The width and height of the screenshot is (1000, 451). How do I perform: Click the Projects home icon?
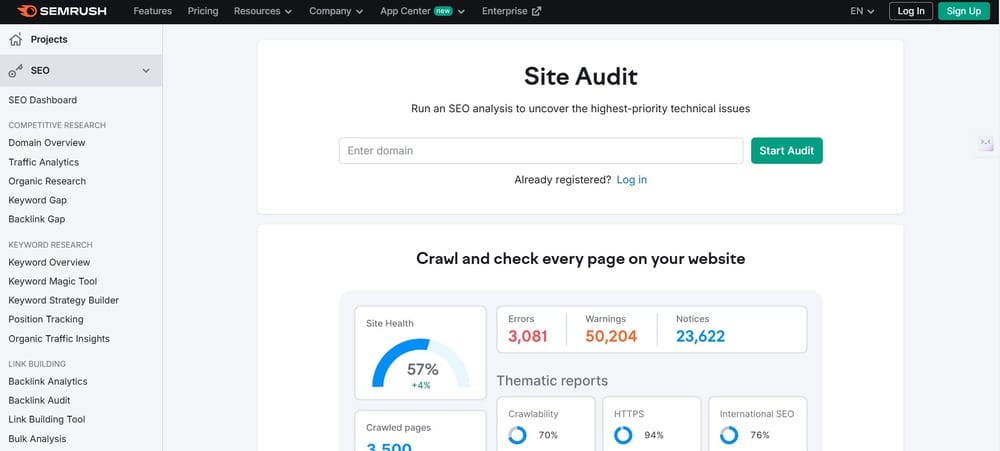[x=15, y=40]
